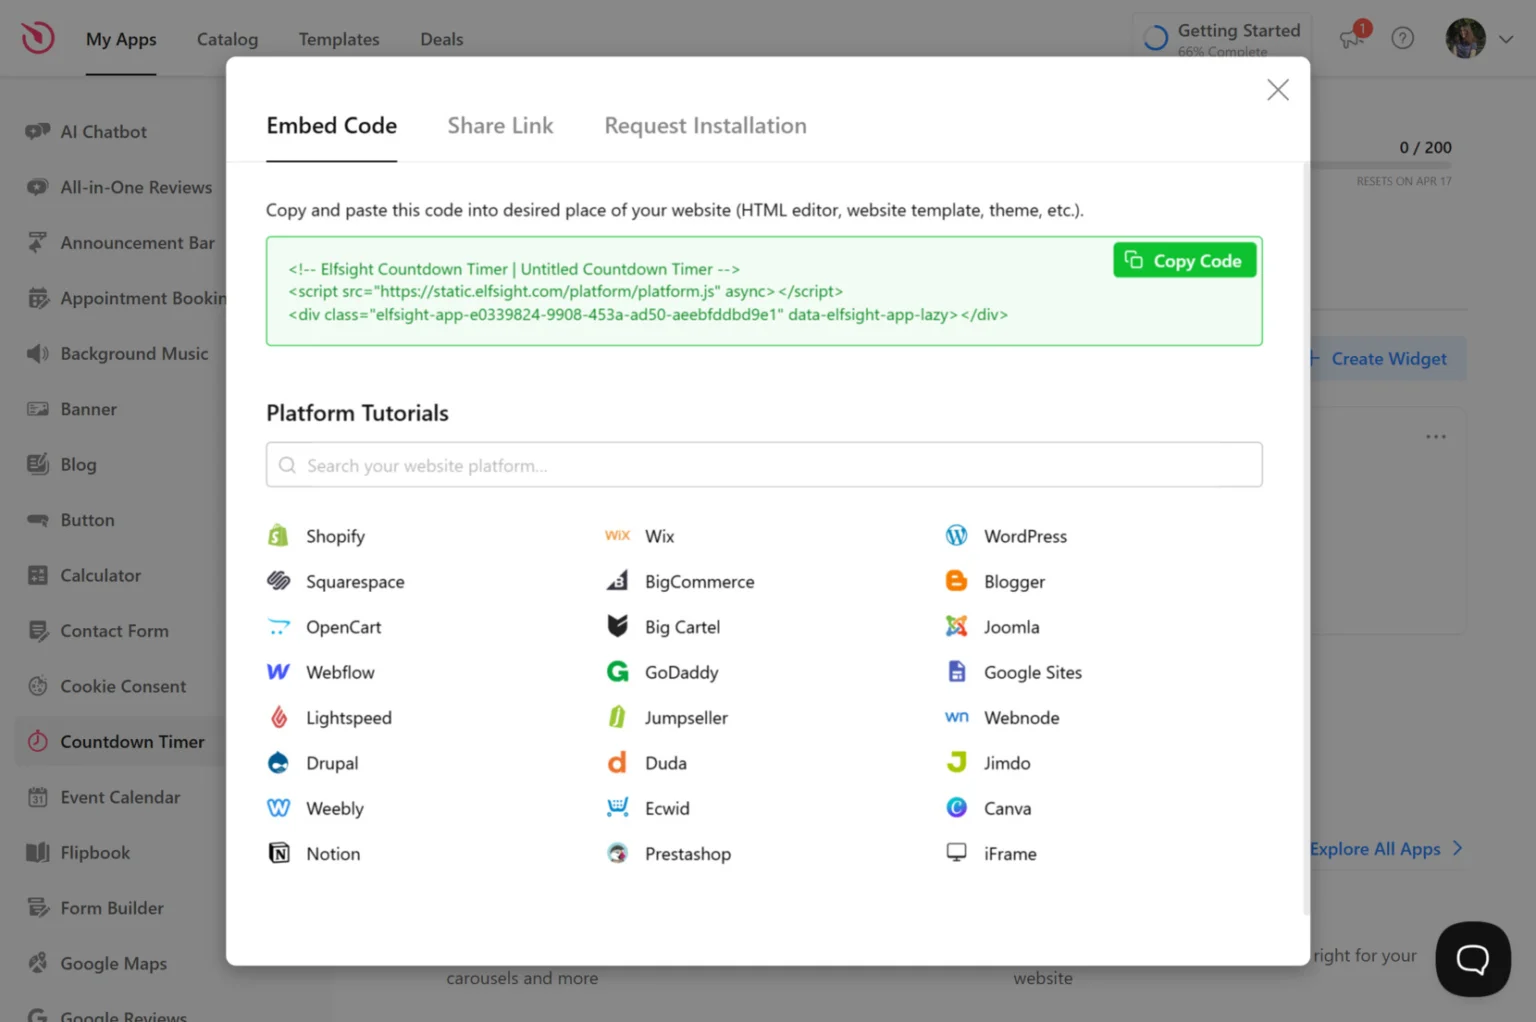Expand Explore All Apps chevron
Image resolution: width=1536 pixels, height=1022 pixels.
pyautogui.click(x=1457, y=848)
